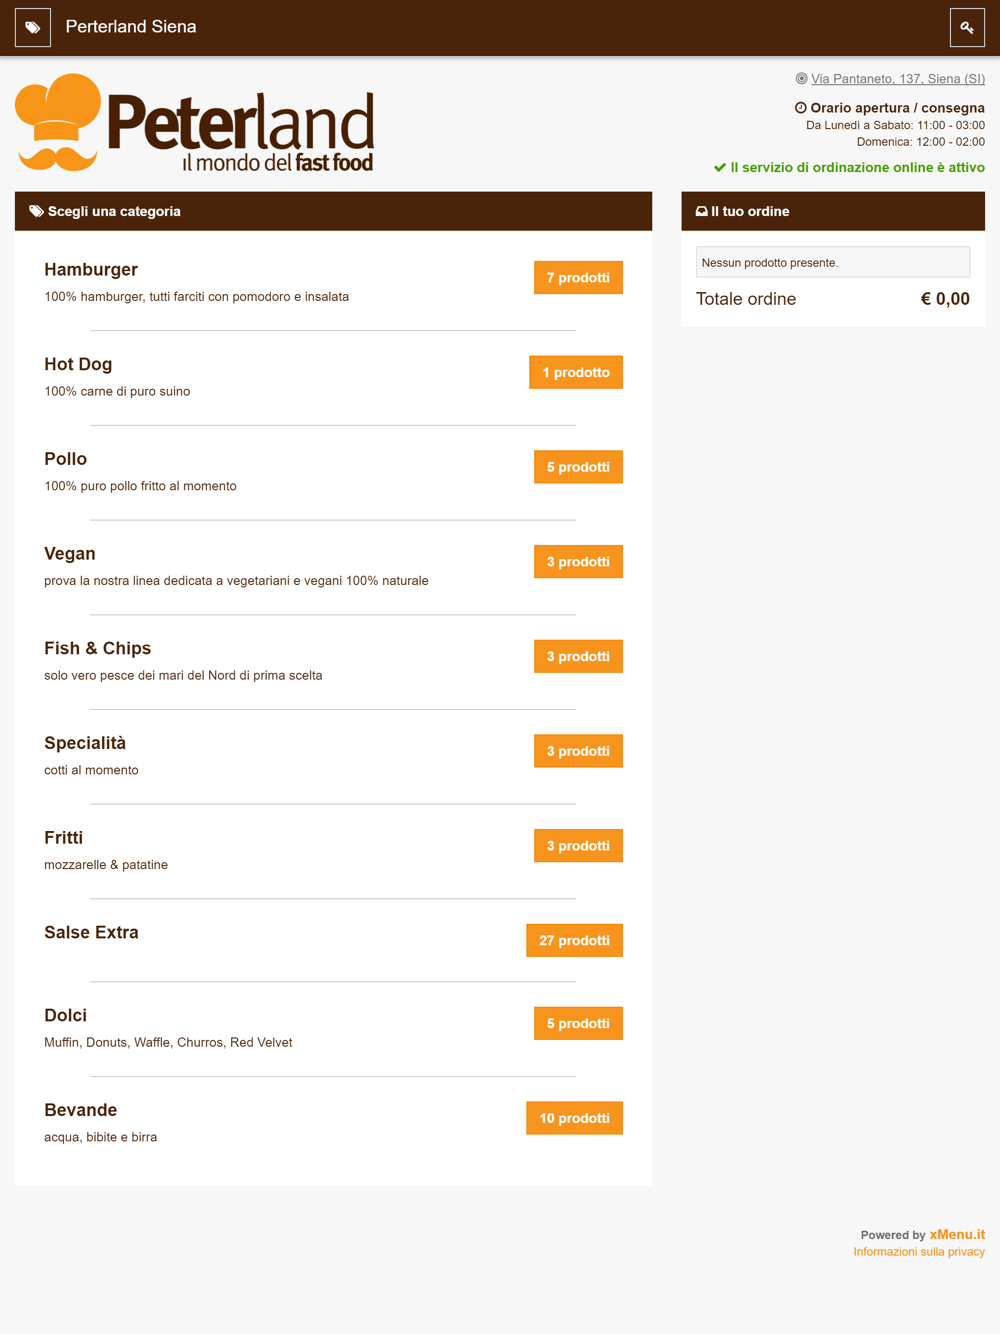Click the green checkmark service status icon

tap(720, 168)
